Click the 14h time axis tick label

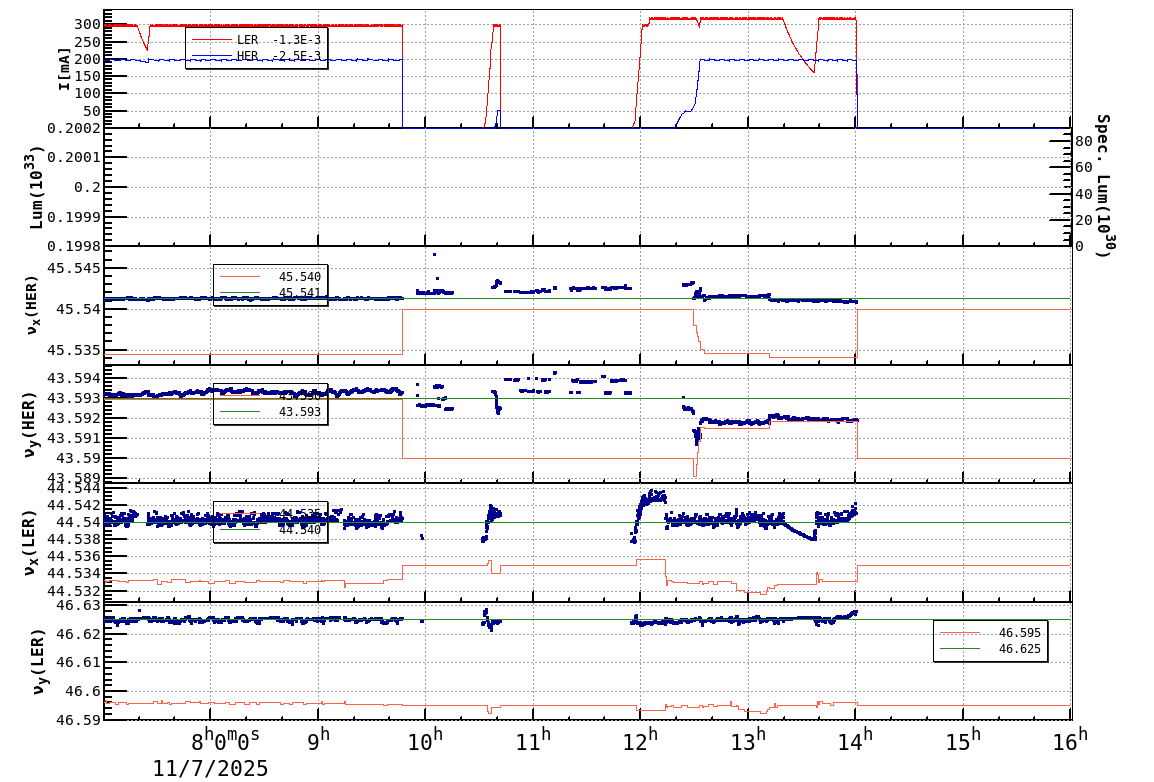point(855,739)
